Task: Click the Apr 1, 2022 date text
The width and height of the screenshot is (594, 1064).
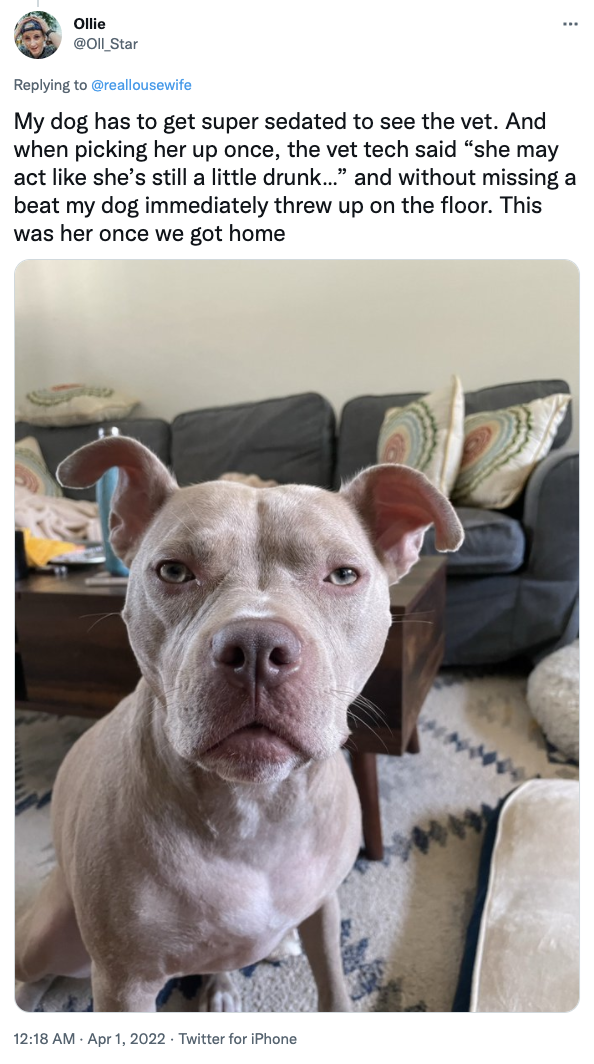Action: (126, 1039)
